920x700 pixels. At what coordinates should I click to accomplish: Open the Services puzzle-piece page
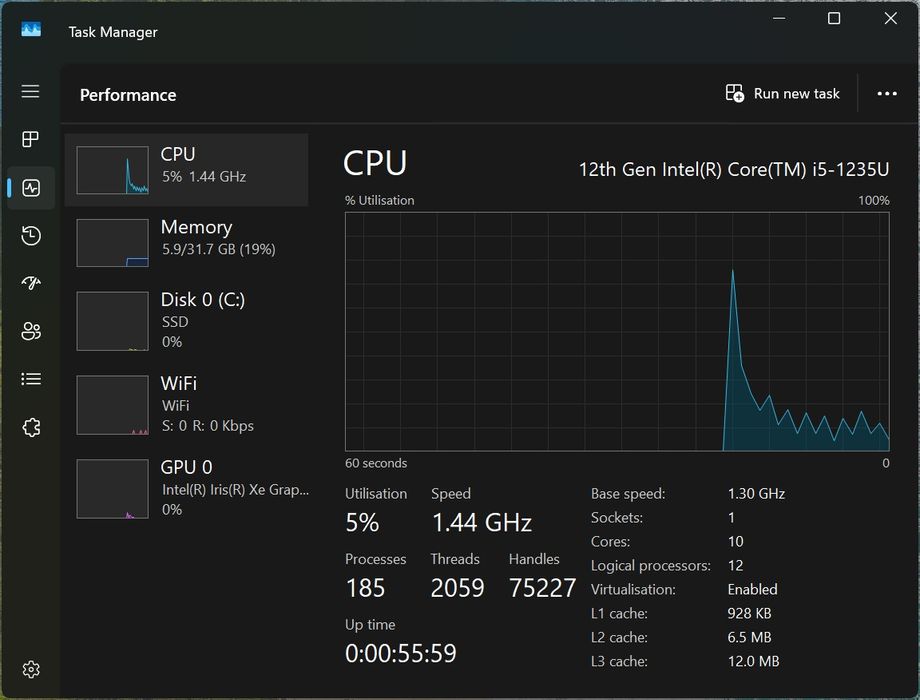click(x=31, y=428)
